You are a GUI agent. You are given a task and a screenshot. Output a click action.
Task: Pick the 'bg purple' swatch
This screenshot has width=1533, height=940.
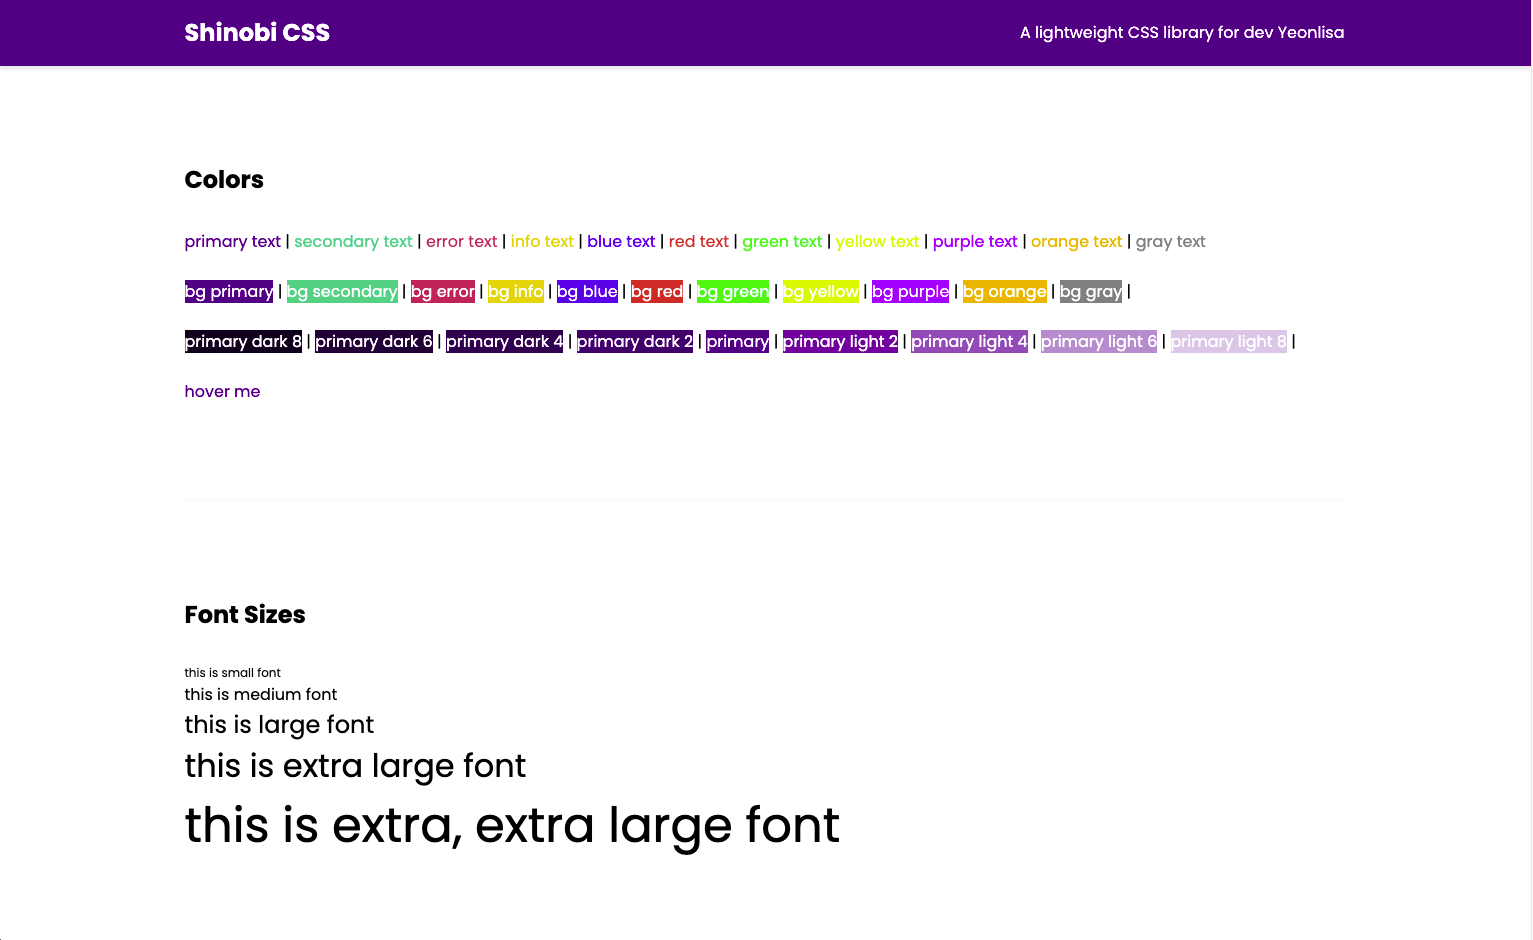[x=910, y=291]
